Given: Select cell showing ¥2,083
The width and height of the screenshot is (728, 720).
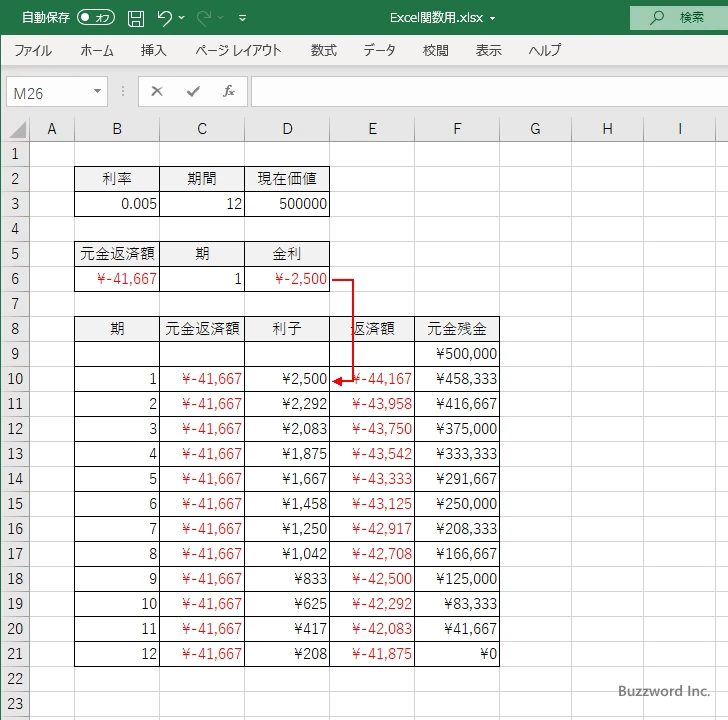Looking at the screenshot, I should click(287, 429).
